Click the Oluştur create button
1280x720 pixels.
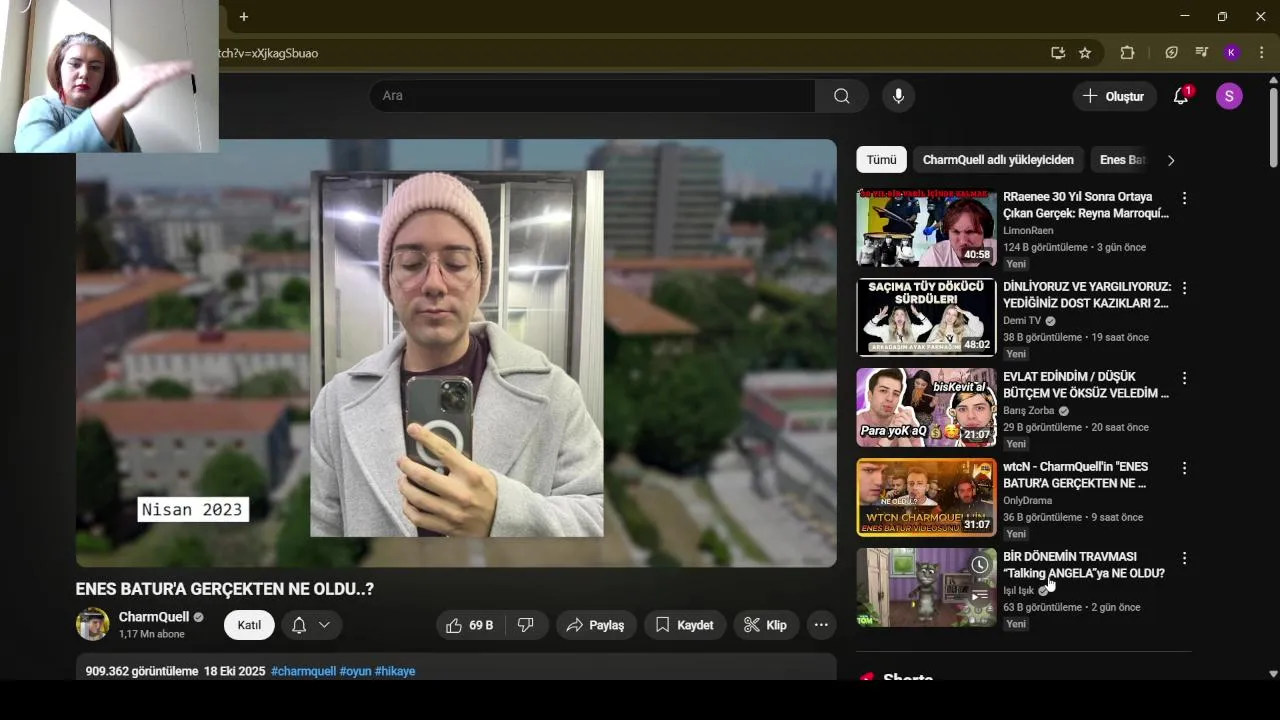[x=1115, y=96]
